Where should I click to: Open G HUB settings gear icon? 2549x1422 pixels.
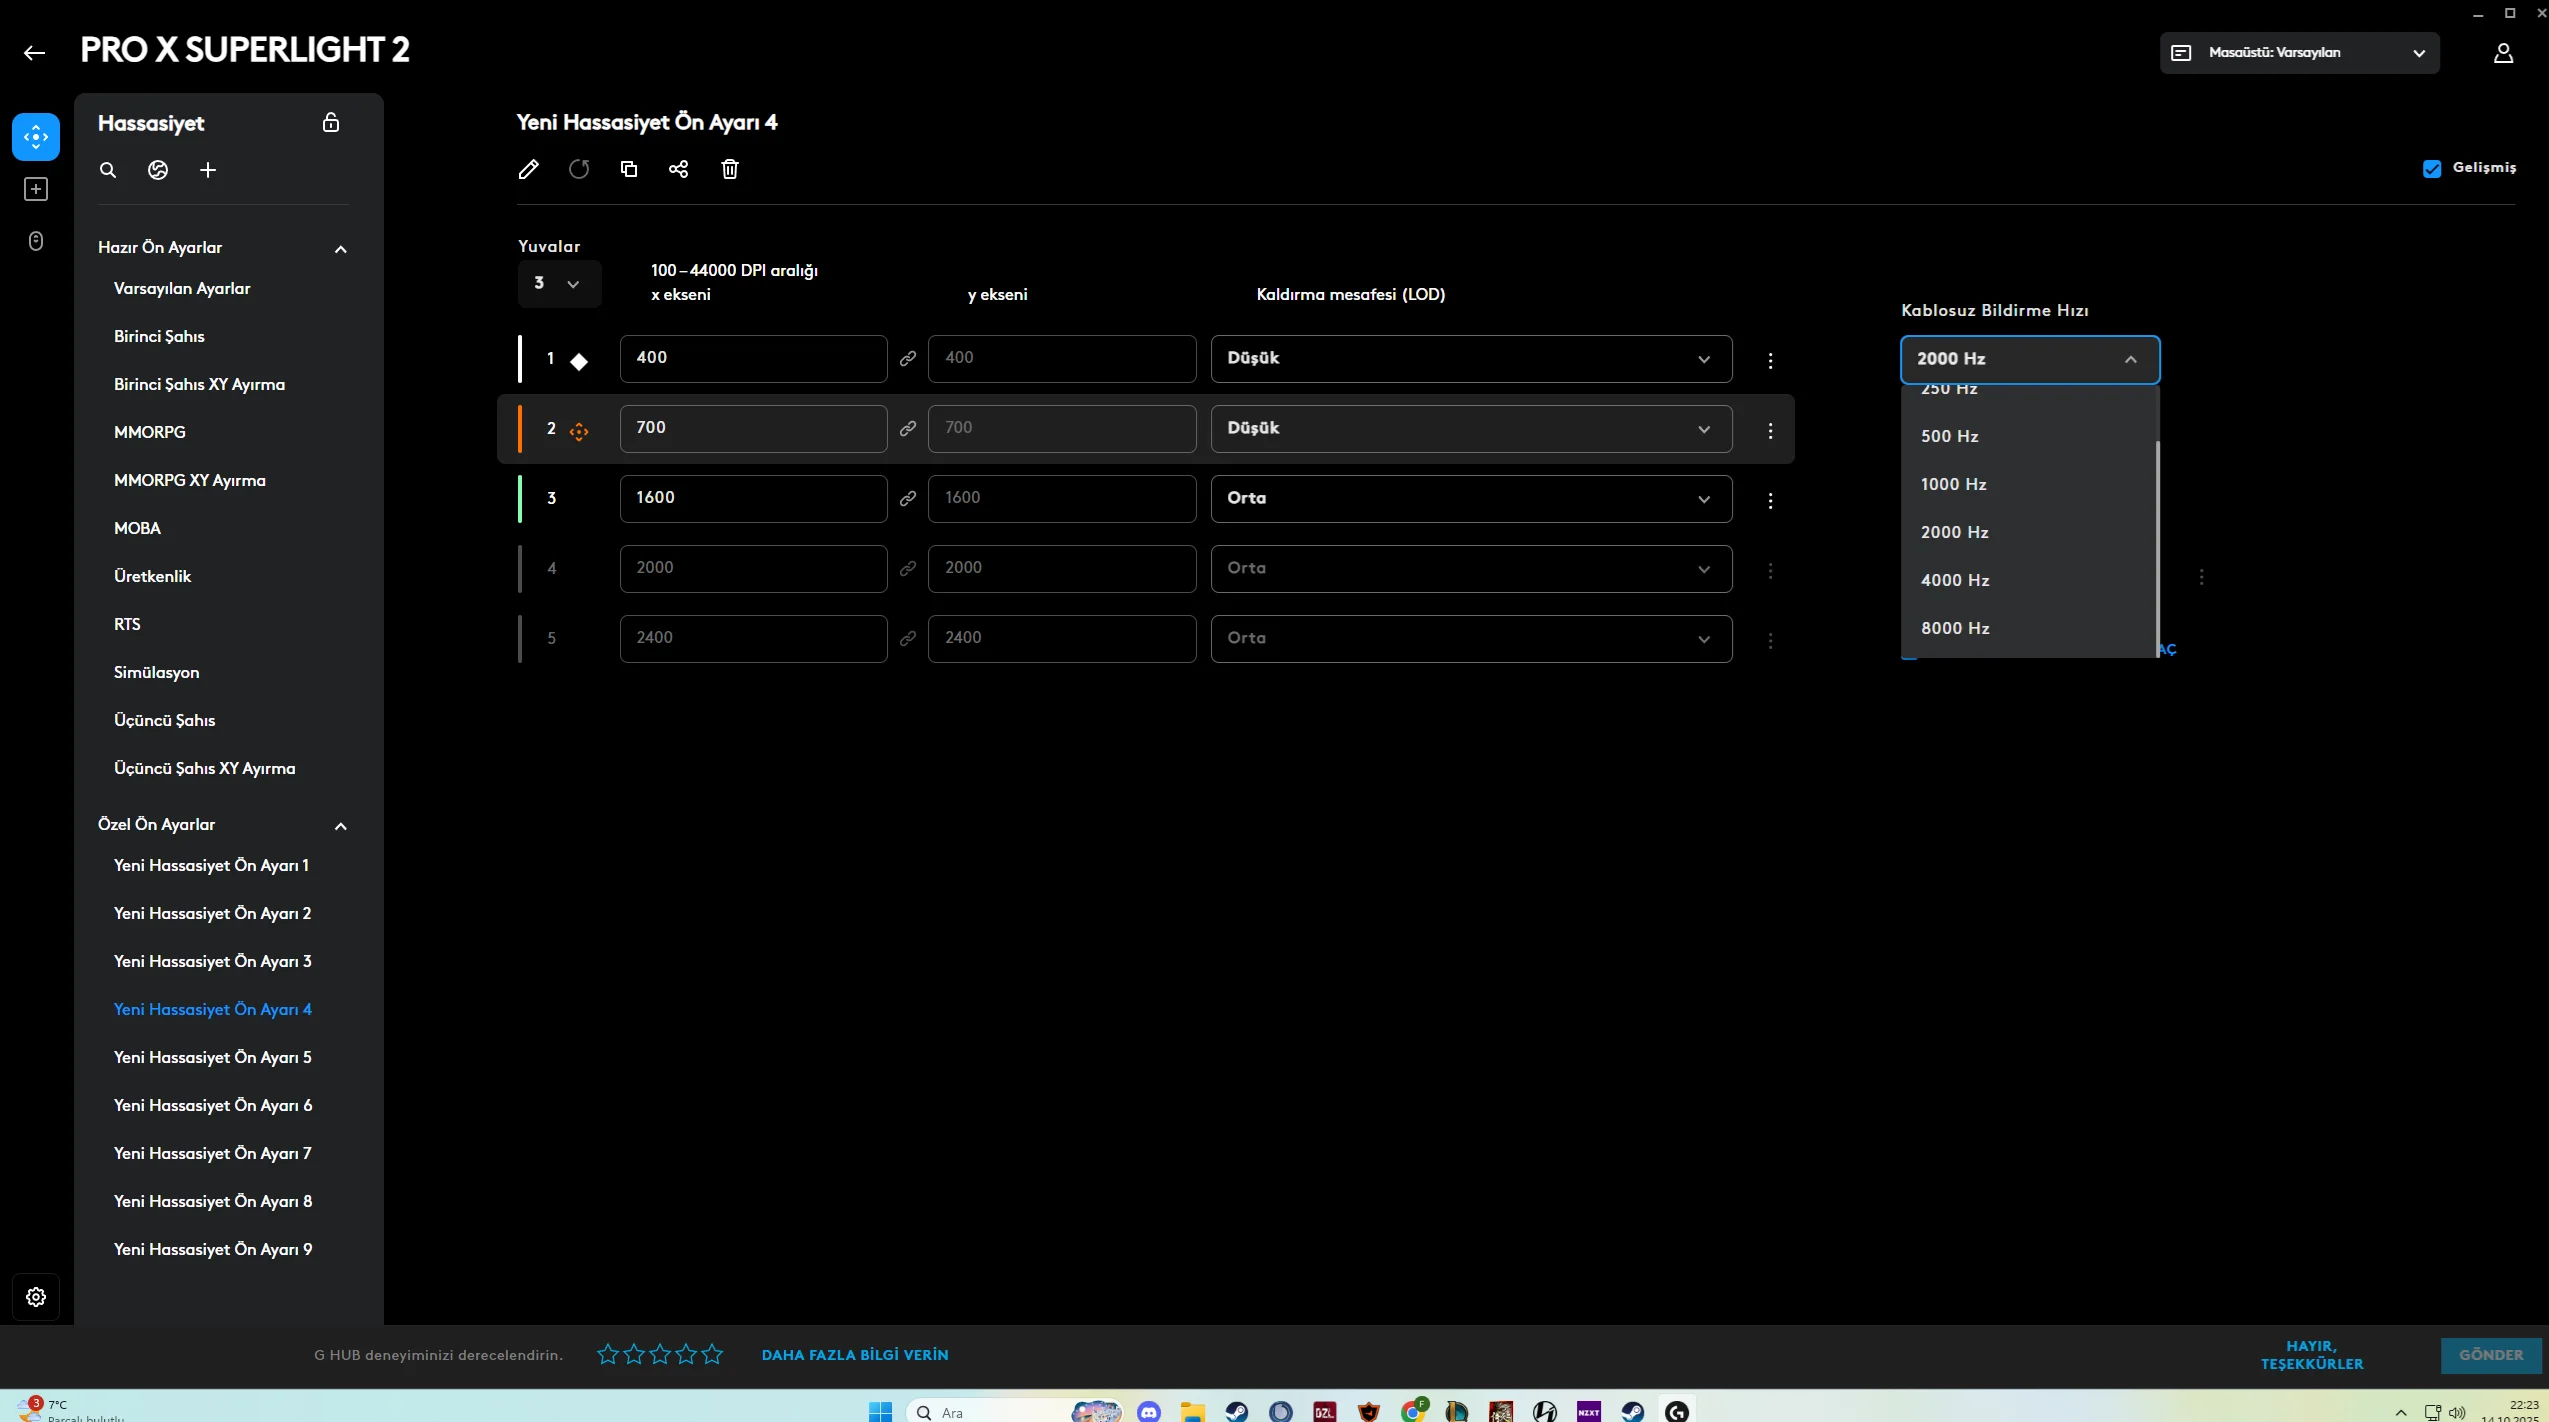pyautogui.click(x=36, y=1297)
